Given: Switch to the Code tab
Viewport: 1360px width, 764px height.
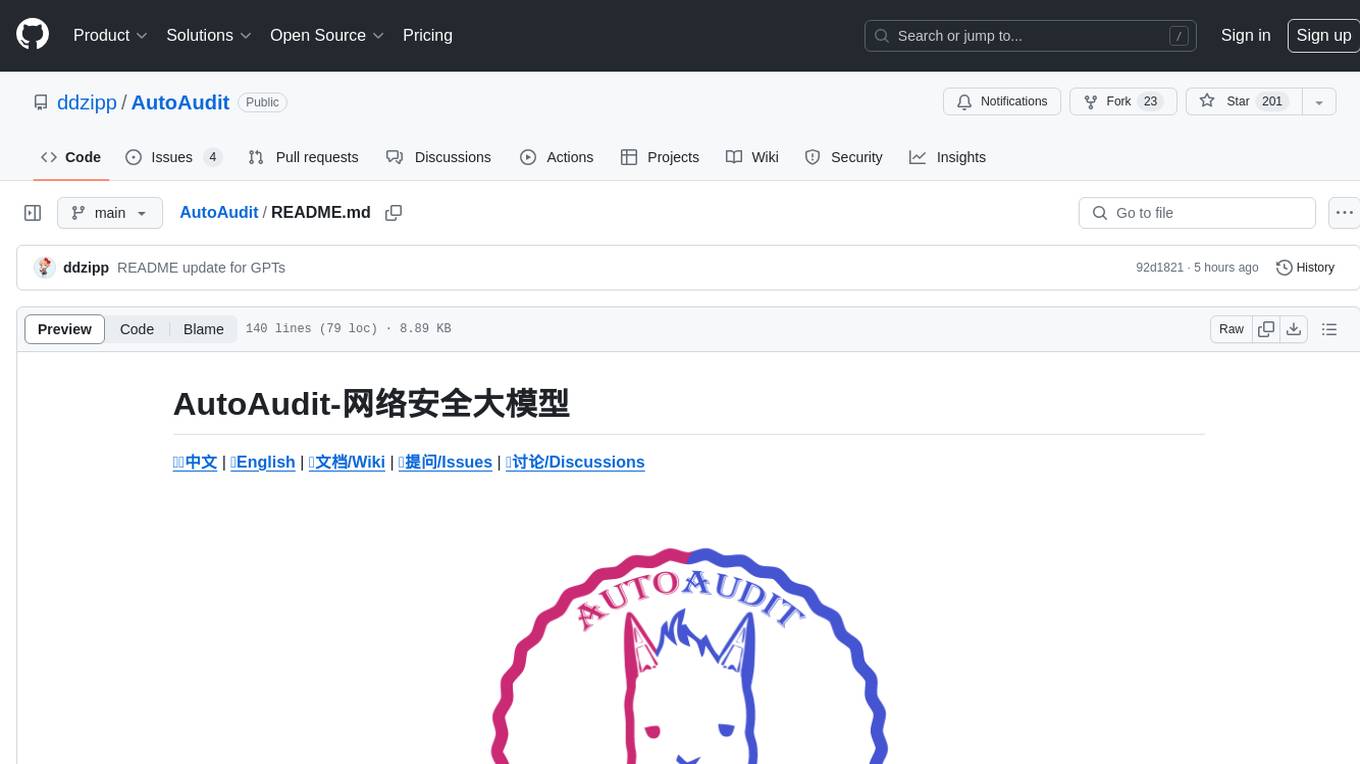Looking at the screenshot, I should (70, 157).
